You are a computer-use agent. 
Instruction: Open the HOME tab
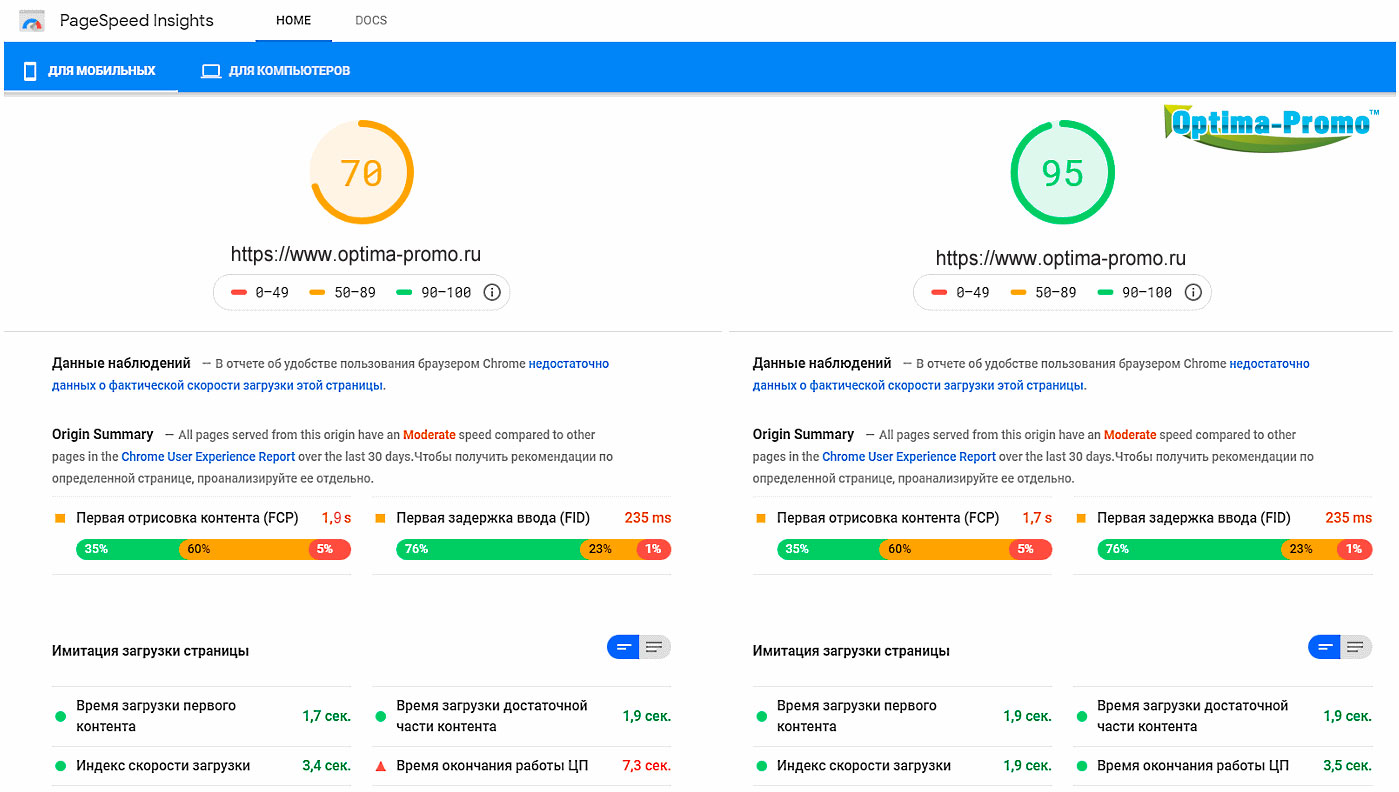click(293, 21)
